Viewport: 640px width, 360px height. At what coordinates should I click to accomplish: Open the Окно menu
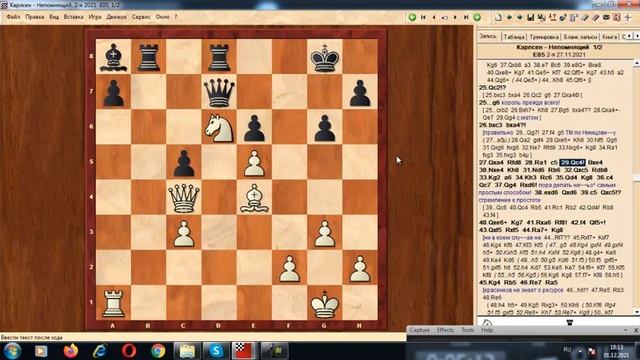point(162,17)
